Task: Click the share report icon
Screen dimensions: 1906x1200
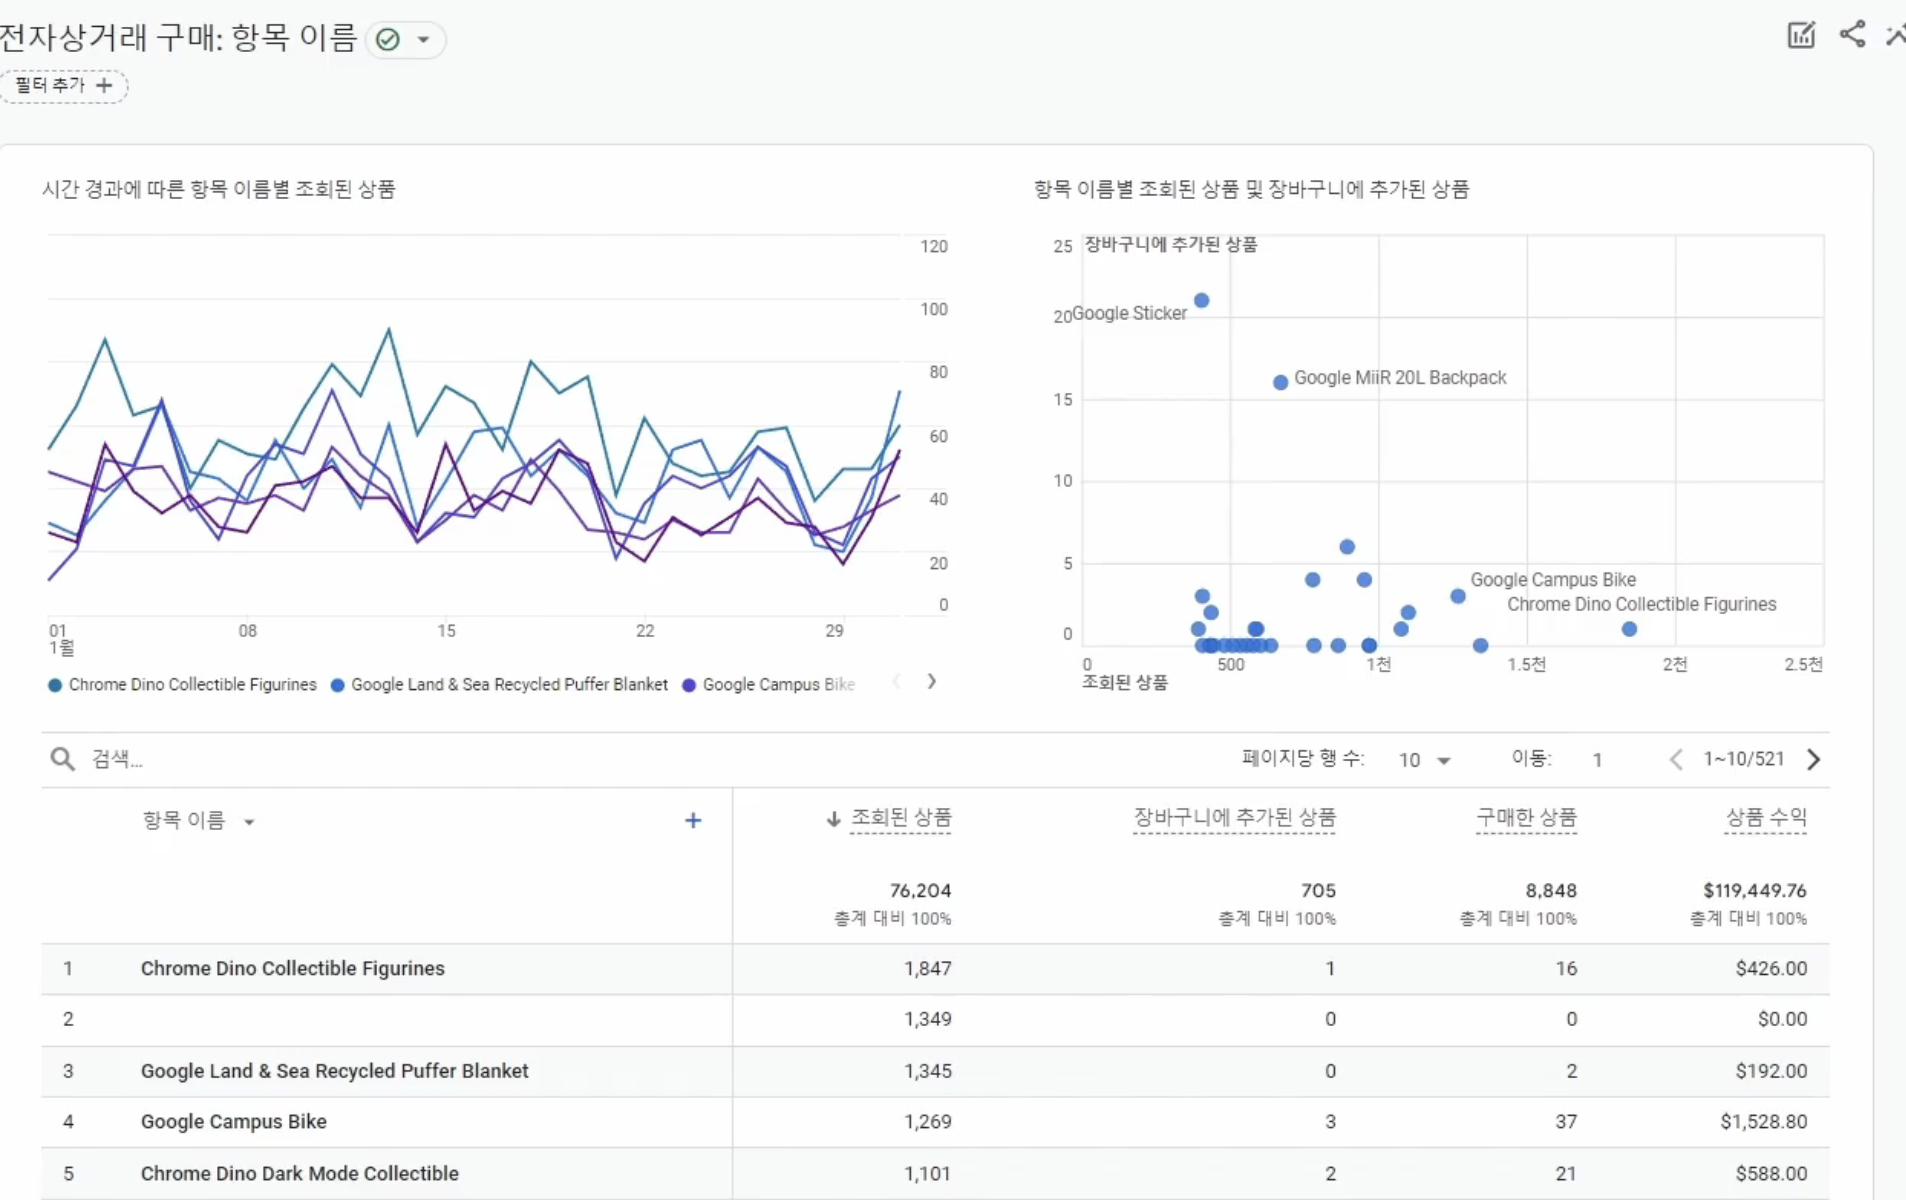Action: (x=1853, y=34)
